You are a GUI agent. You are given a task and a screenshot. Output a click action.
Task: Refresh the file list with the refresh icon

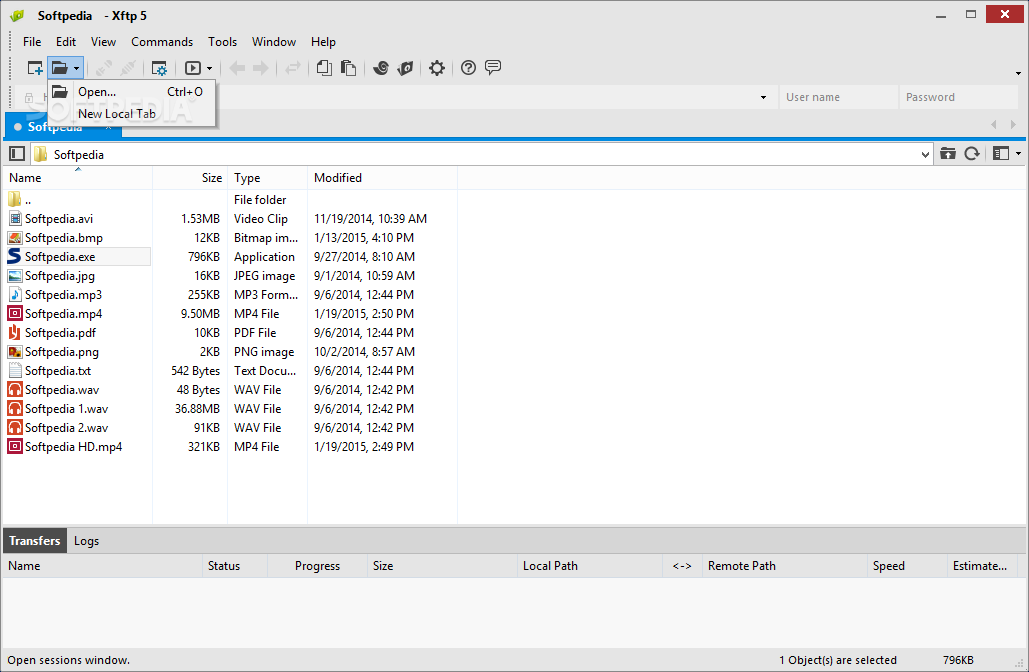[972, 154]
